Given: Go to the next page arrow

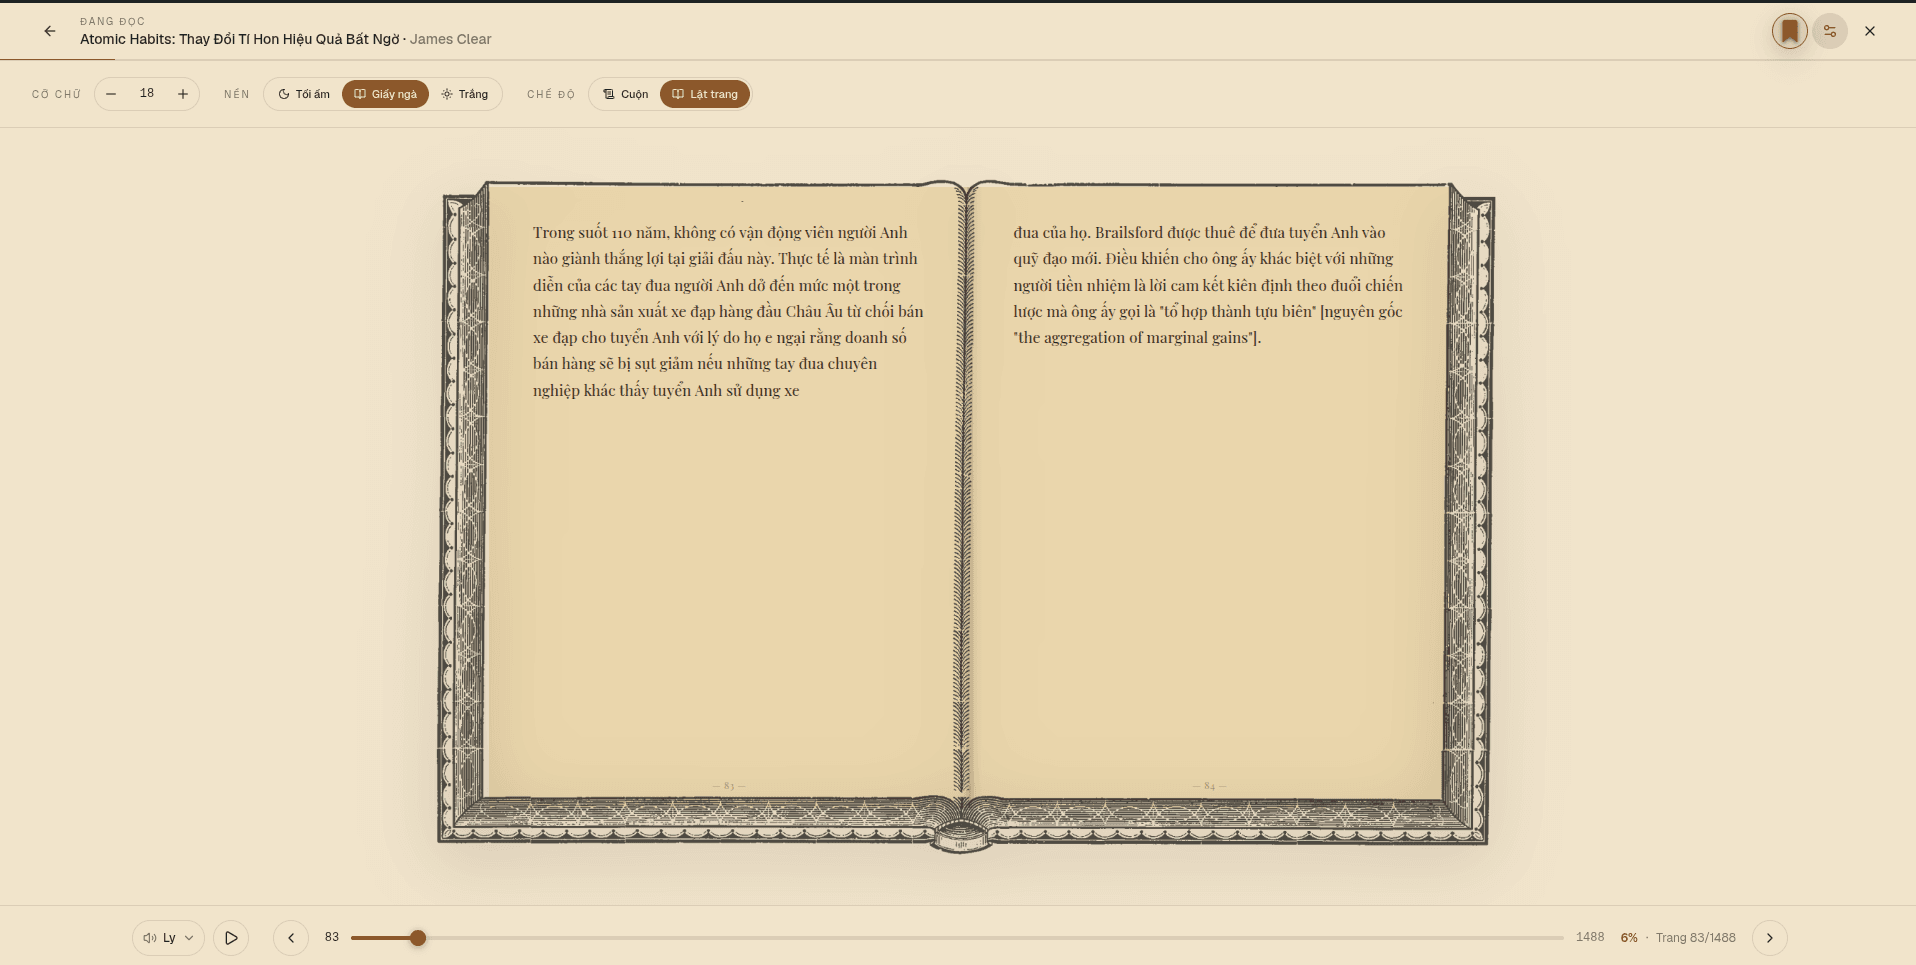Looking at the screenshot, I should (1770, 938).
